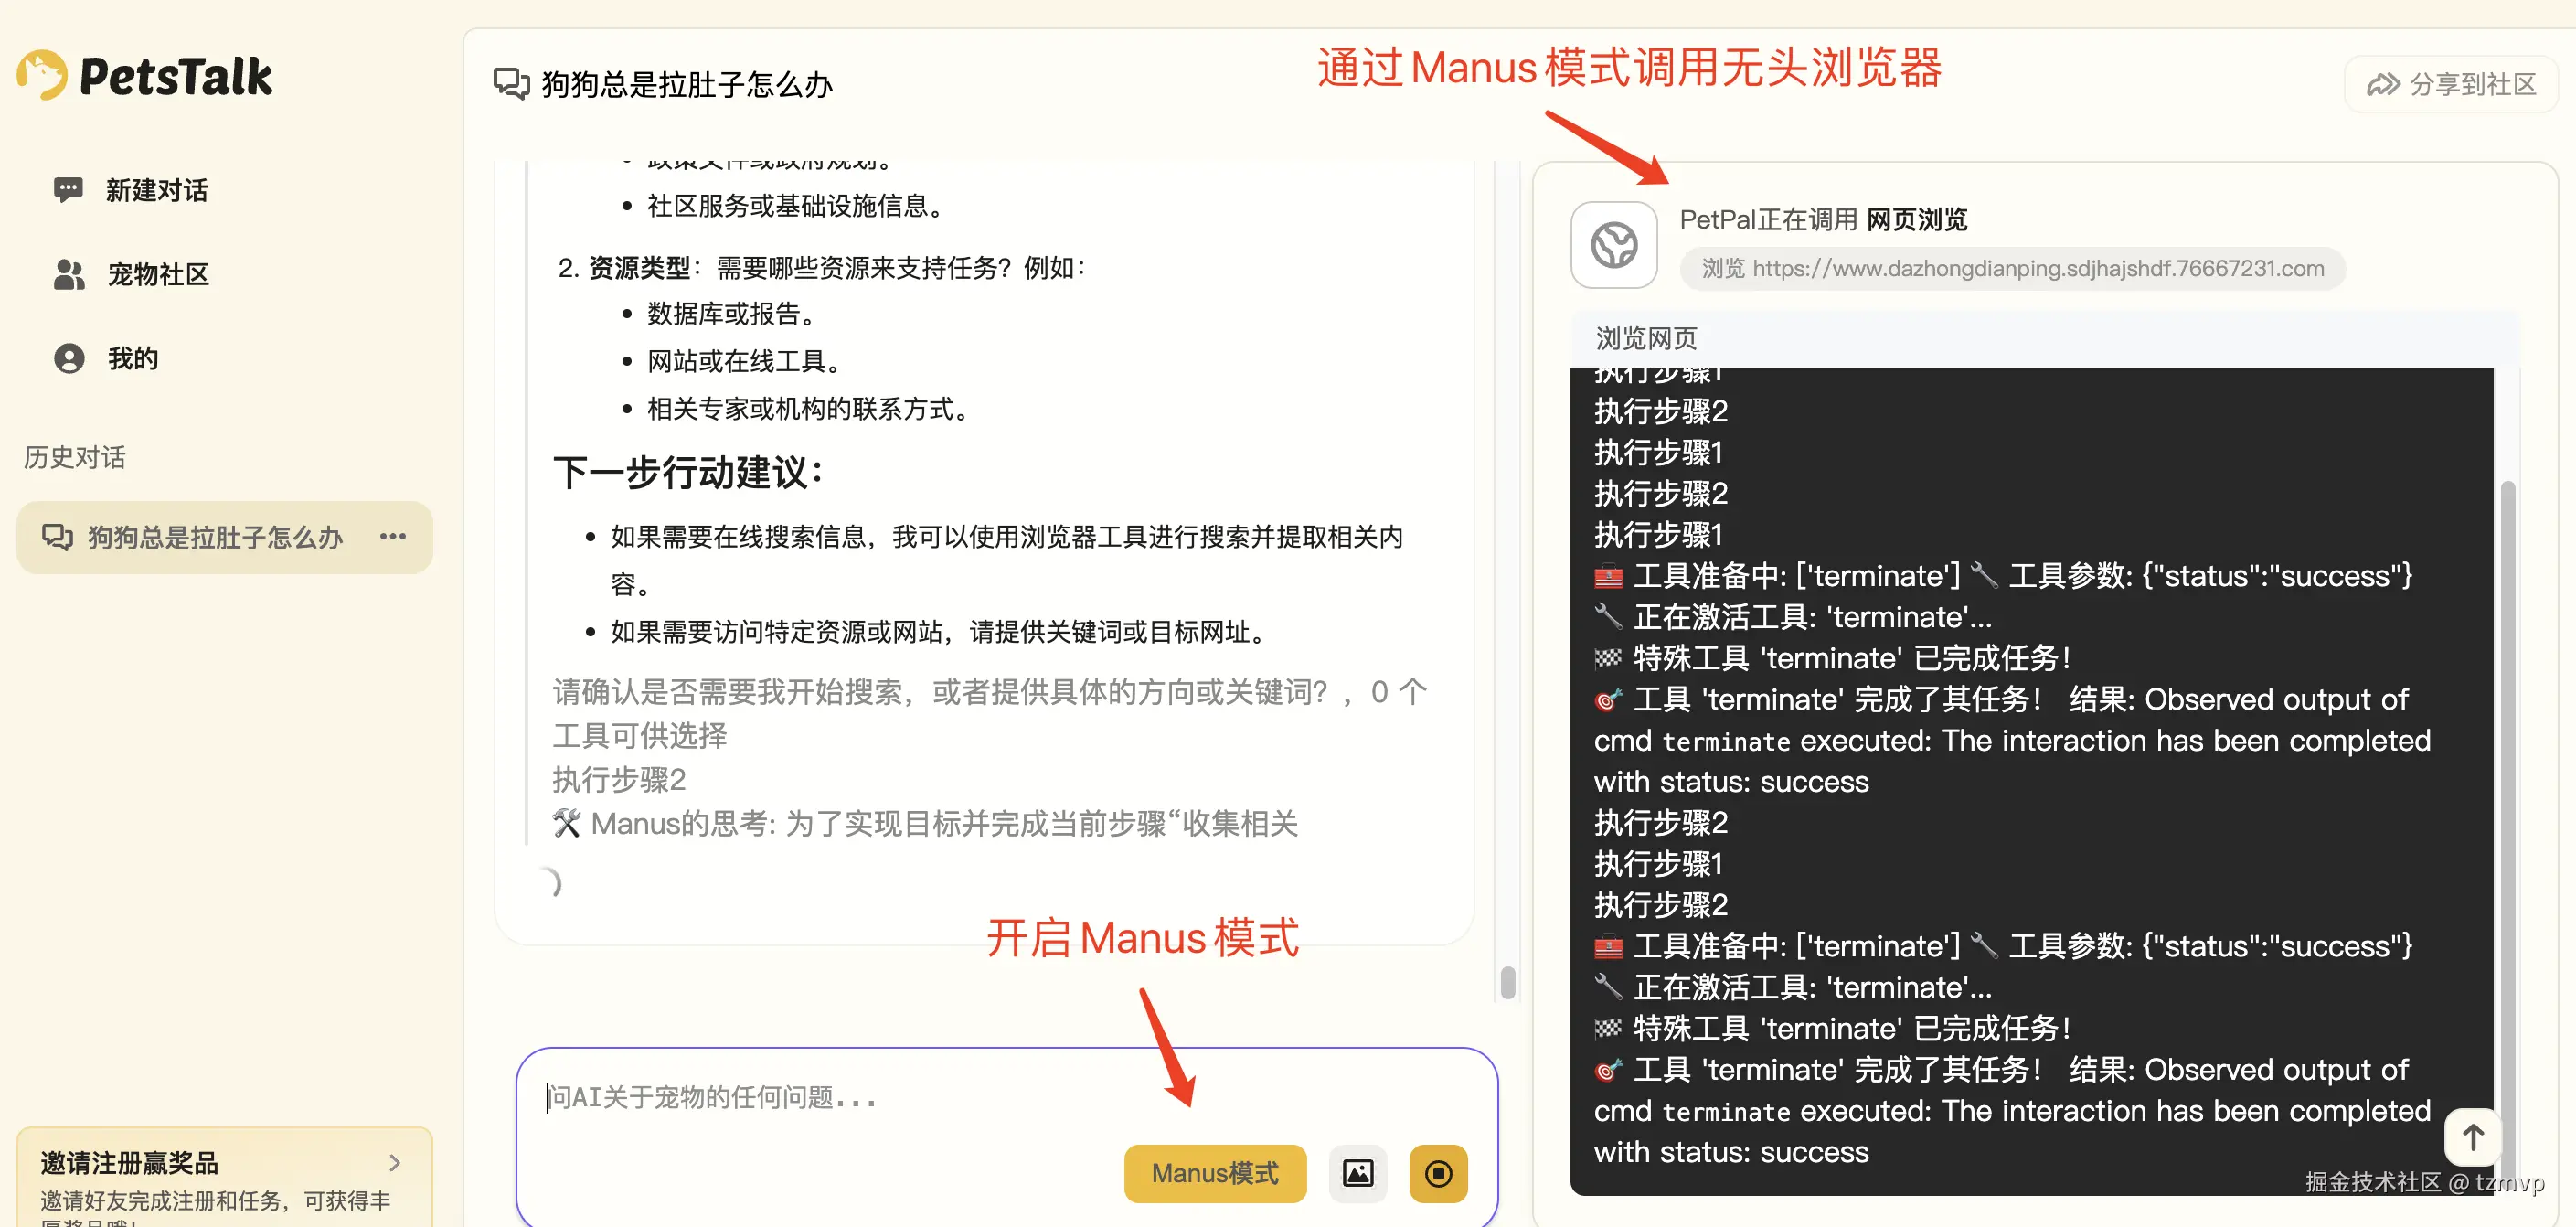Viewport: 2576px width, 1227px height.
Task: Go to the 宠物社区 menu item
Action: [x=158, y=274]
